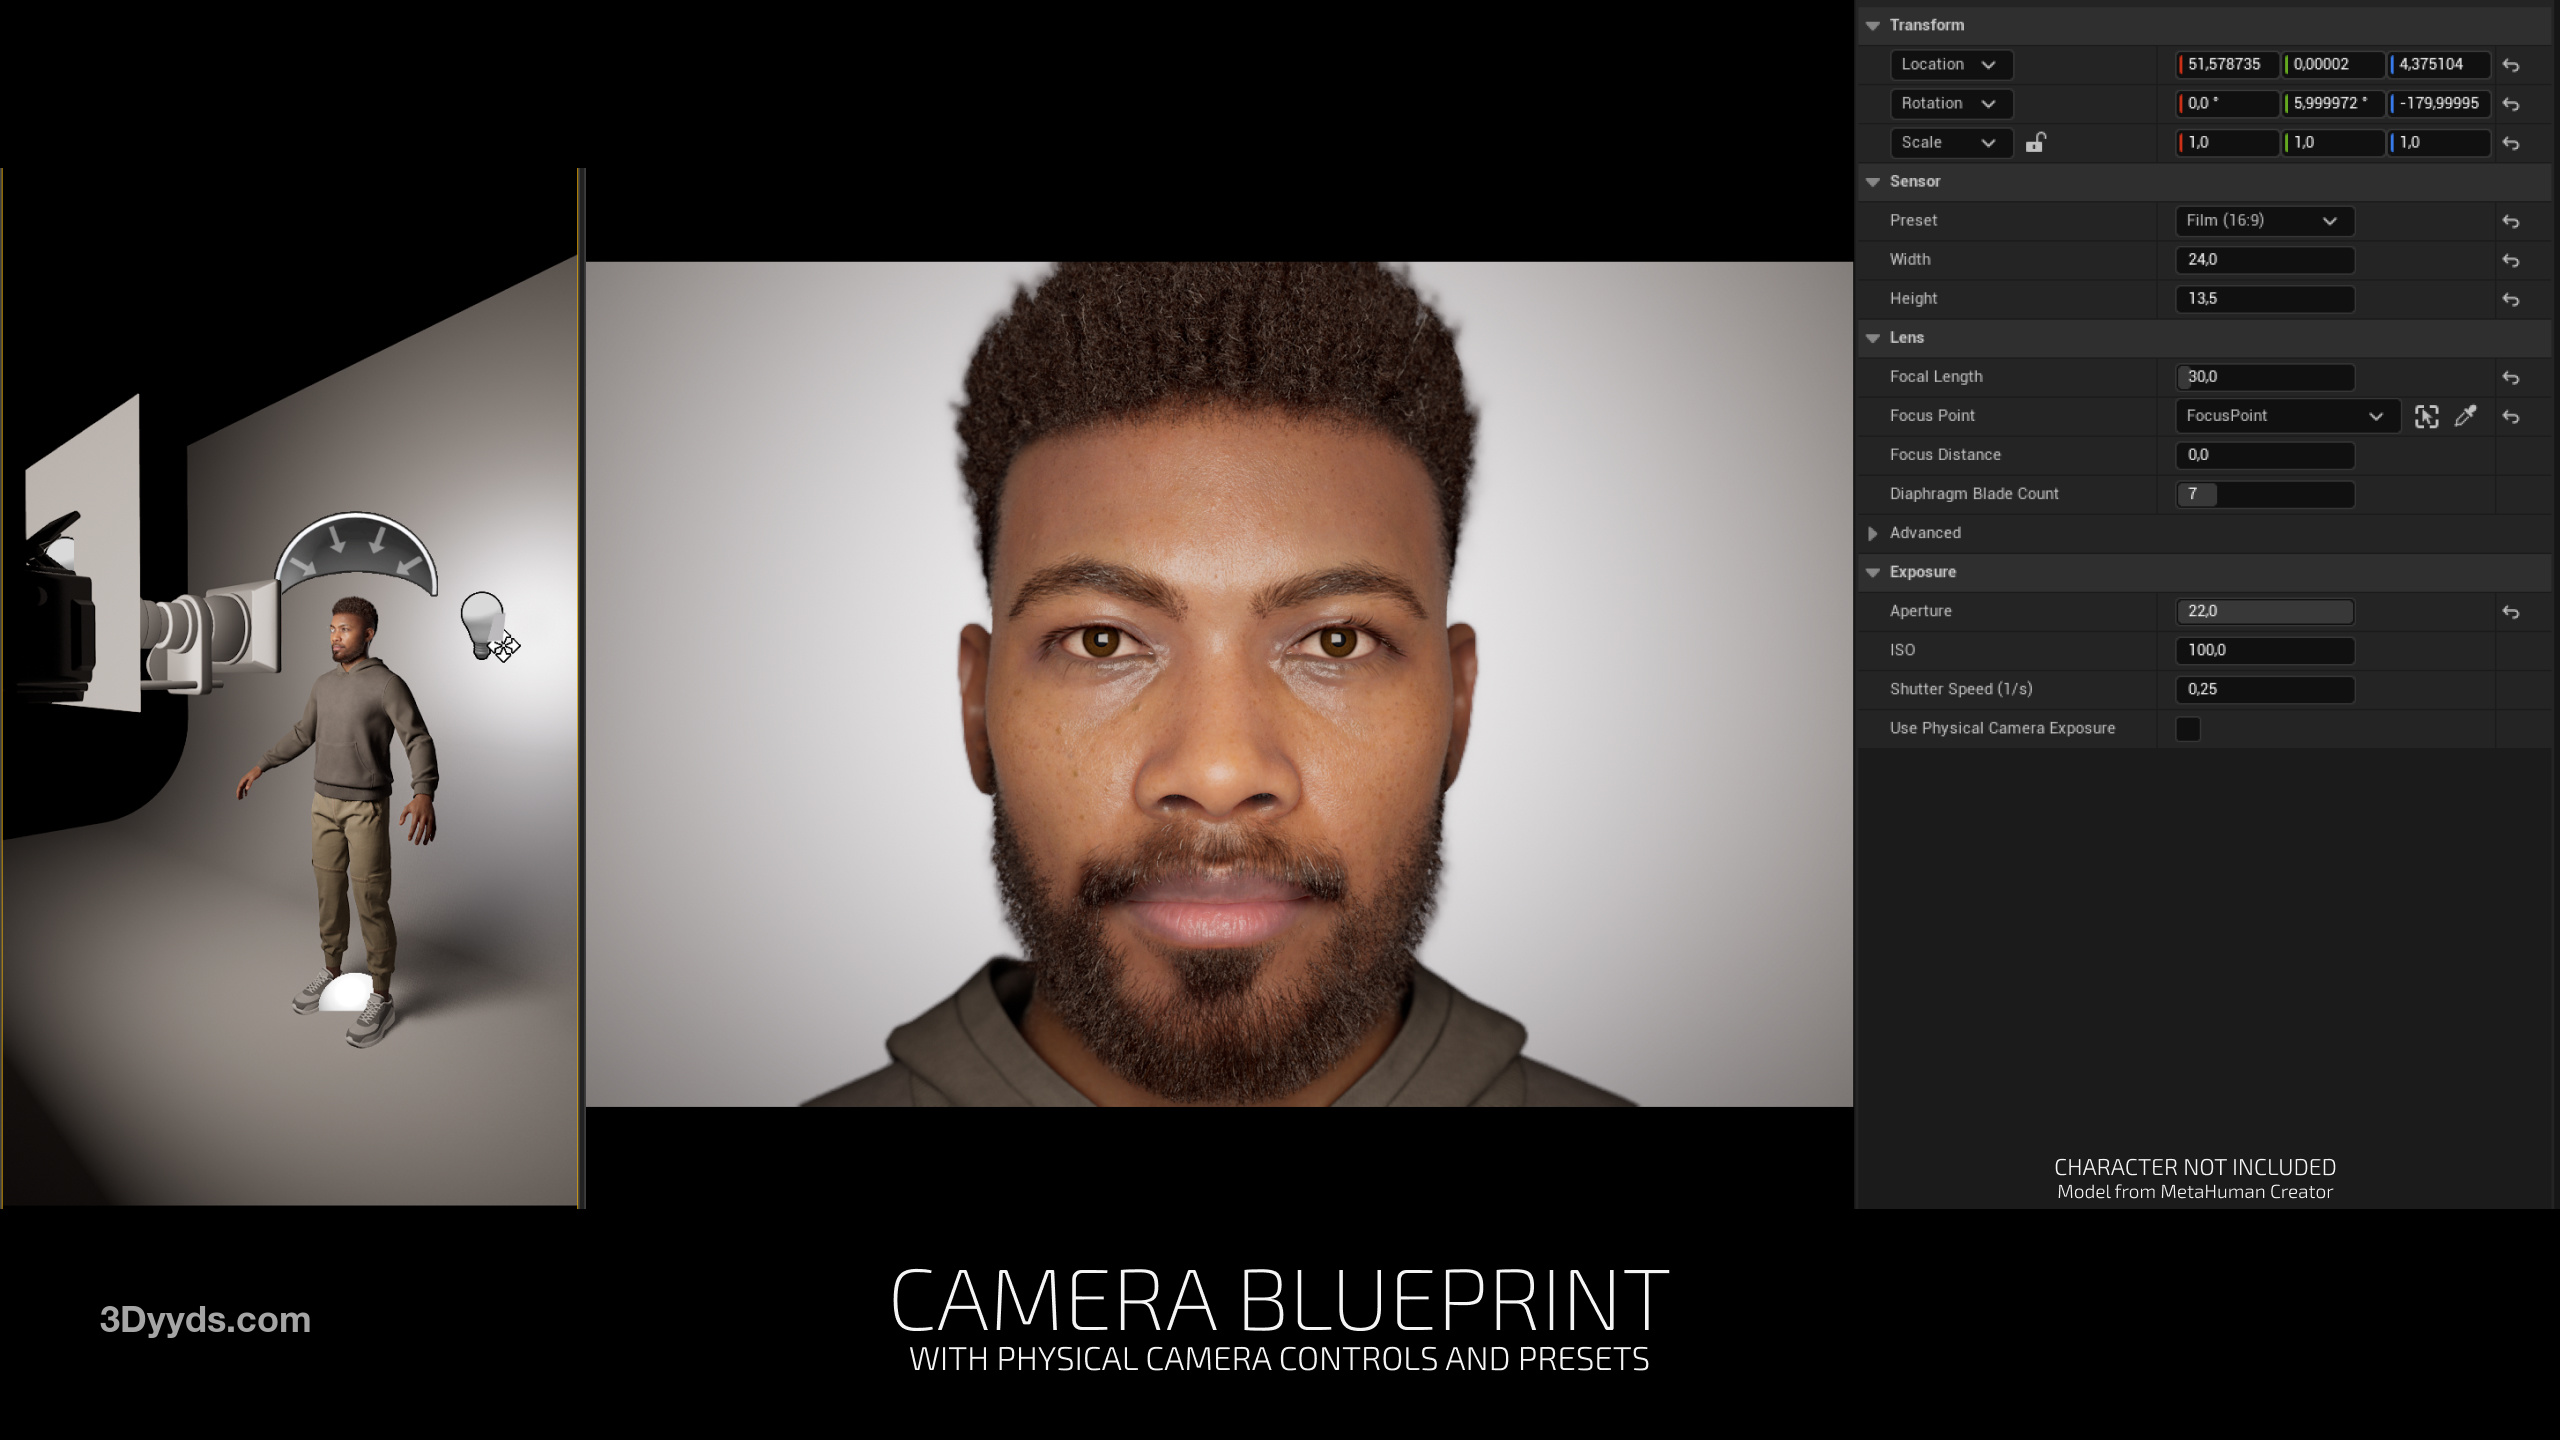
Task: Reset Rotation to default value
Action: coord(2510,104)
